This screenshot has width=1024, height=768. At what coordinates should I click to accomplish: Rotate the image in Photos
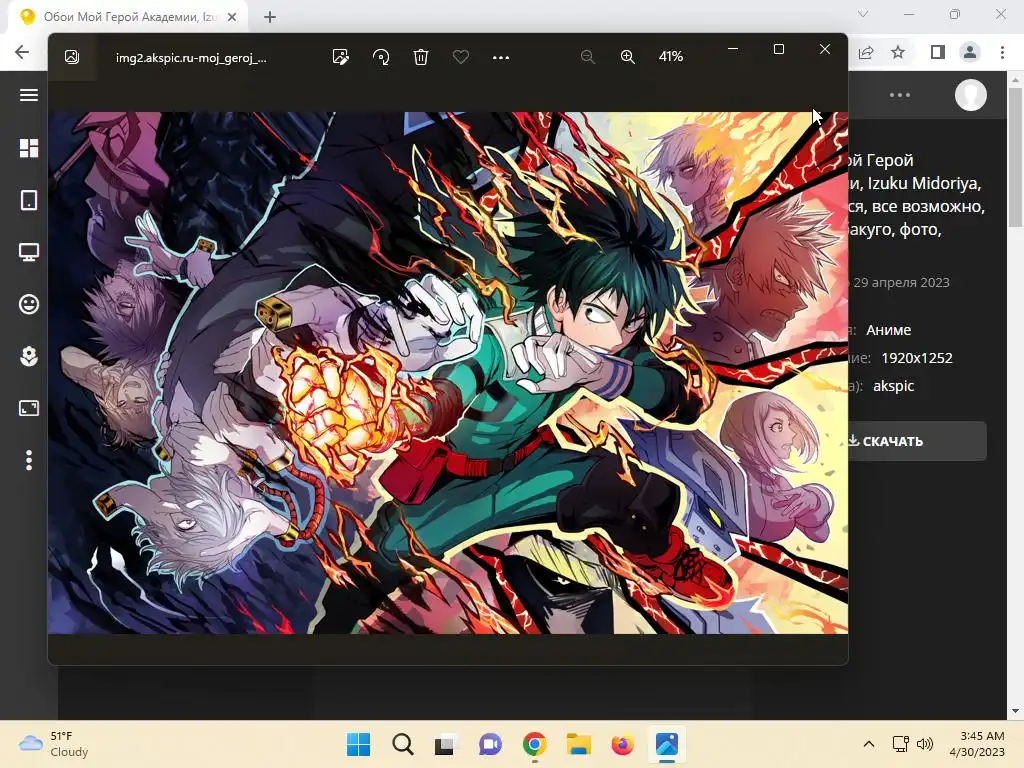[381, 57]
